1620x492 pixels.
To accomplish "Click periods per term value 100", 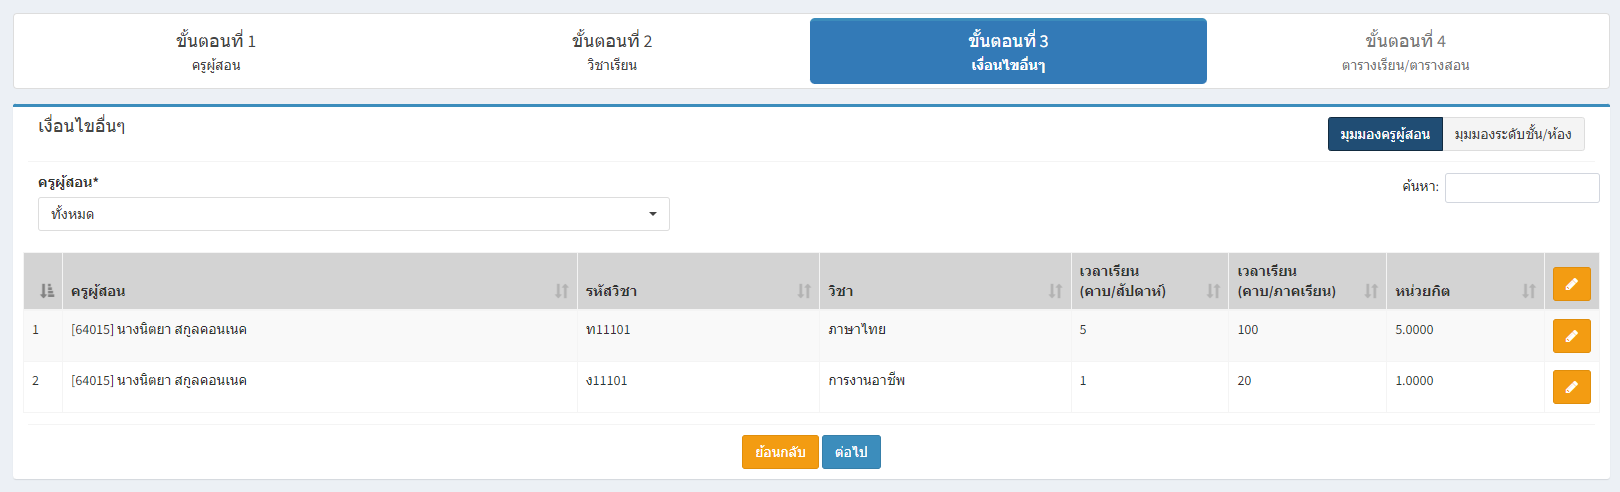I will pyautogui.click(x=1248, y=330).
